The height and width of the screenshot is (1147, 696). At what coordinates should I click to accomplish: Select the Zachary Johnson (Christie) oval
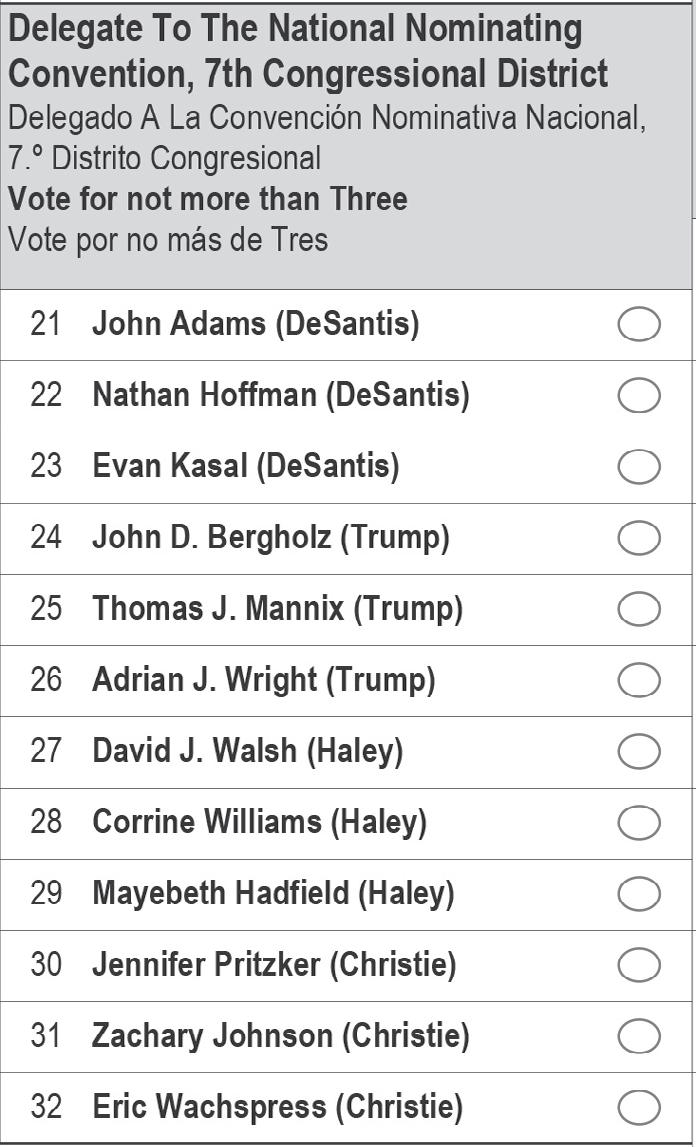click(x=639, y=1036)
